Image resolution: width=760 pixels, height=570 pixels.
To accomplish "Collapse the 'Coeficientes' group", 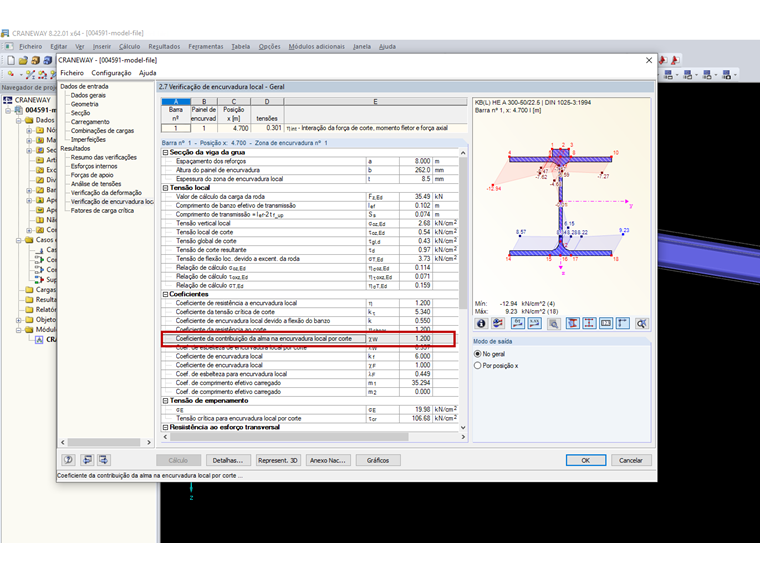I will click(x=165, y=294).
